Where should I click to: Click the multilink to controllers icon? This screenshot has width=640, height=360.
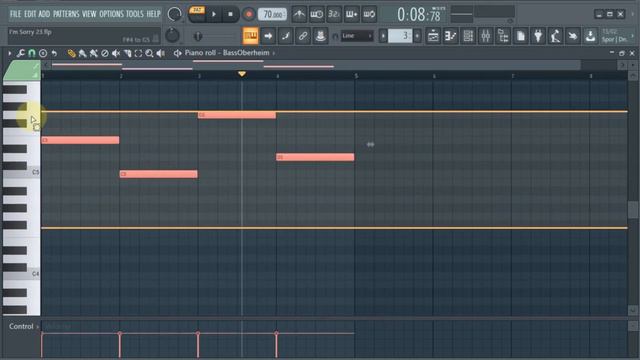click(x=320, y=36)
